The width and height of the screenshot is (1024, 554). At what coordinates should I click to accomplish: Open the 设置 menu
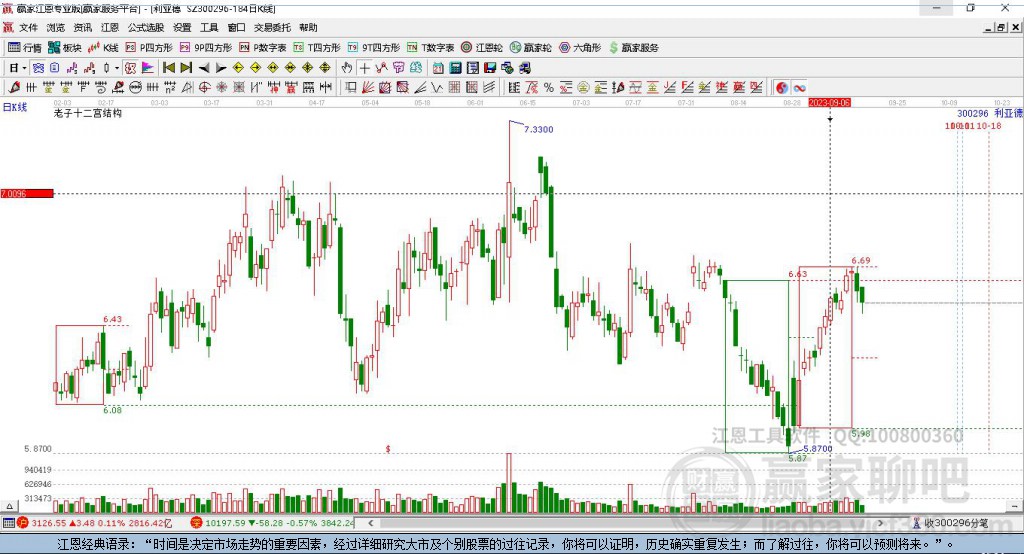pos(182,27)
